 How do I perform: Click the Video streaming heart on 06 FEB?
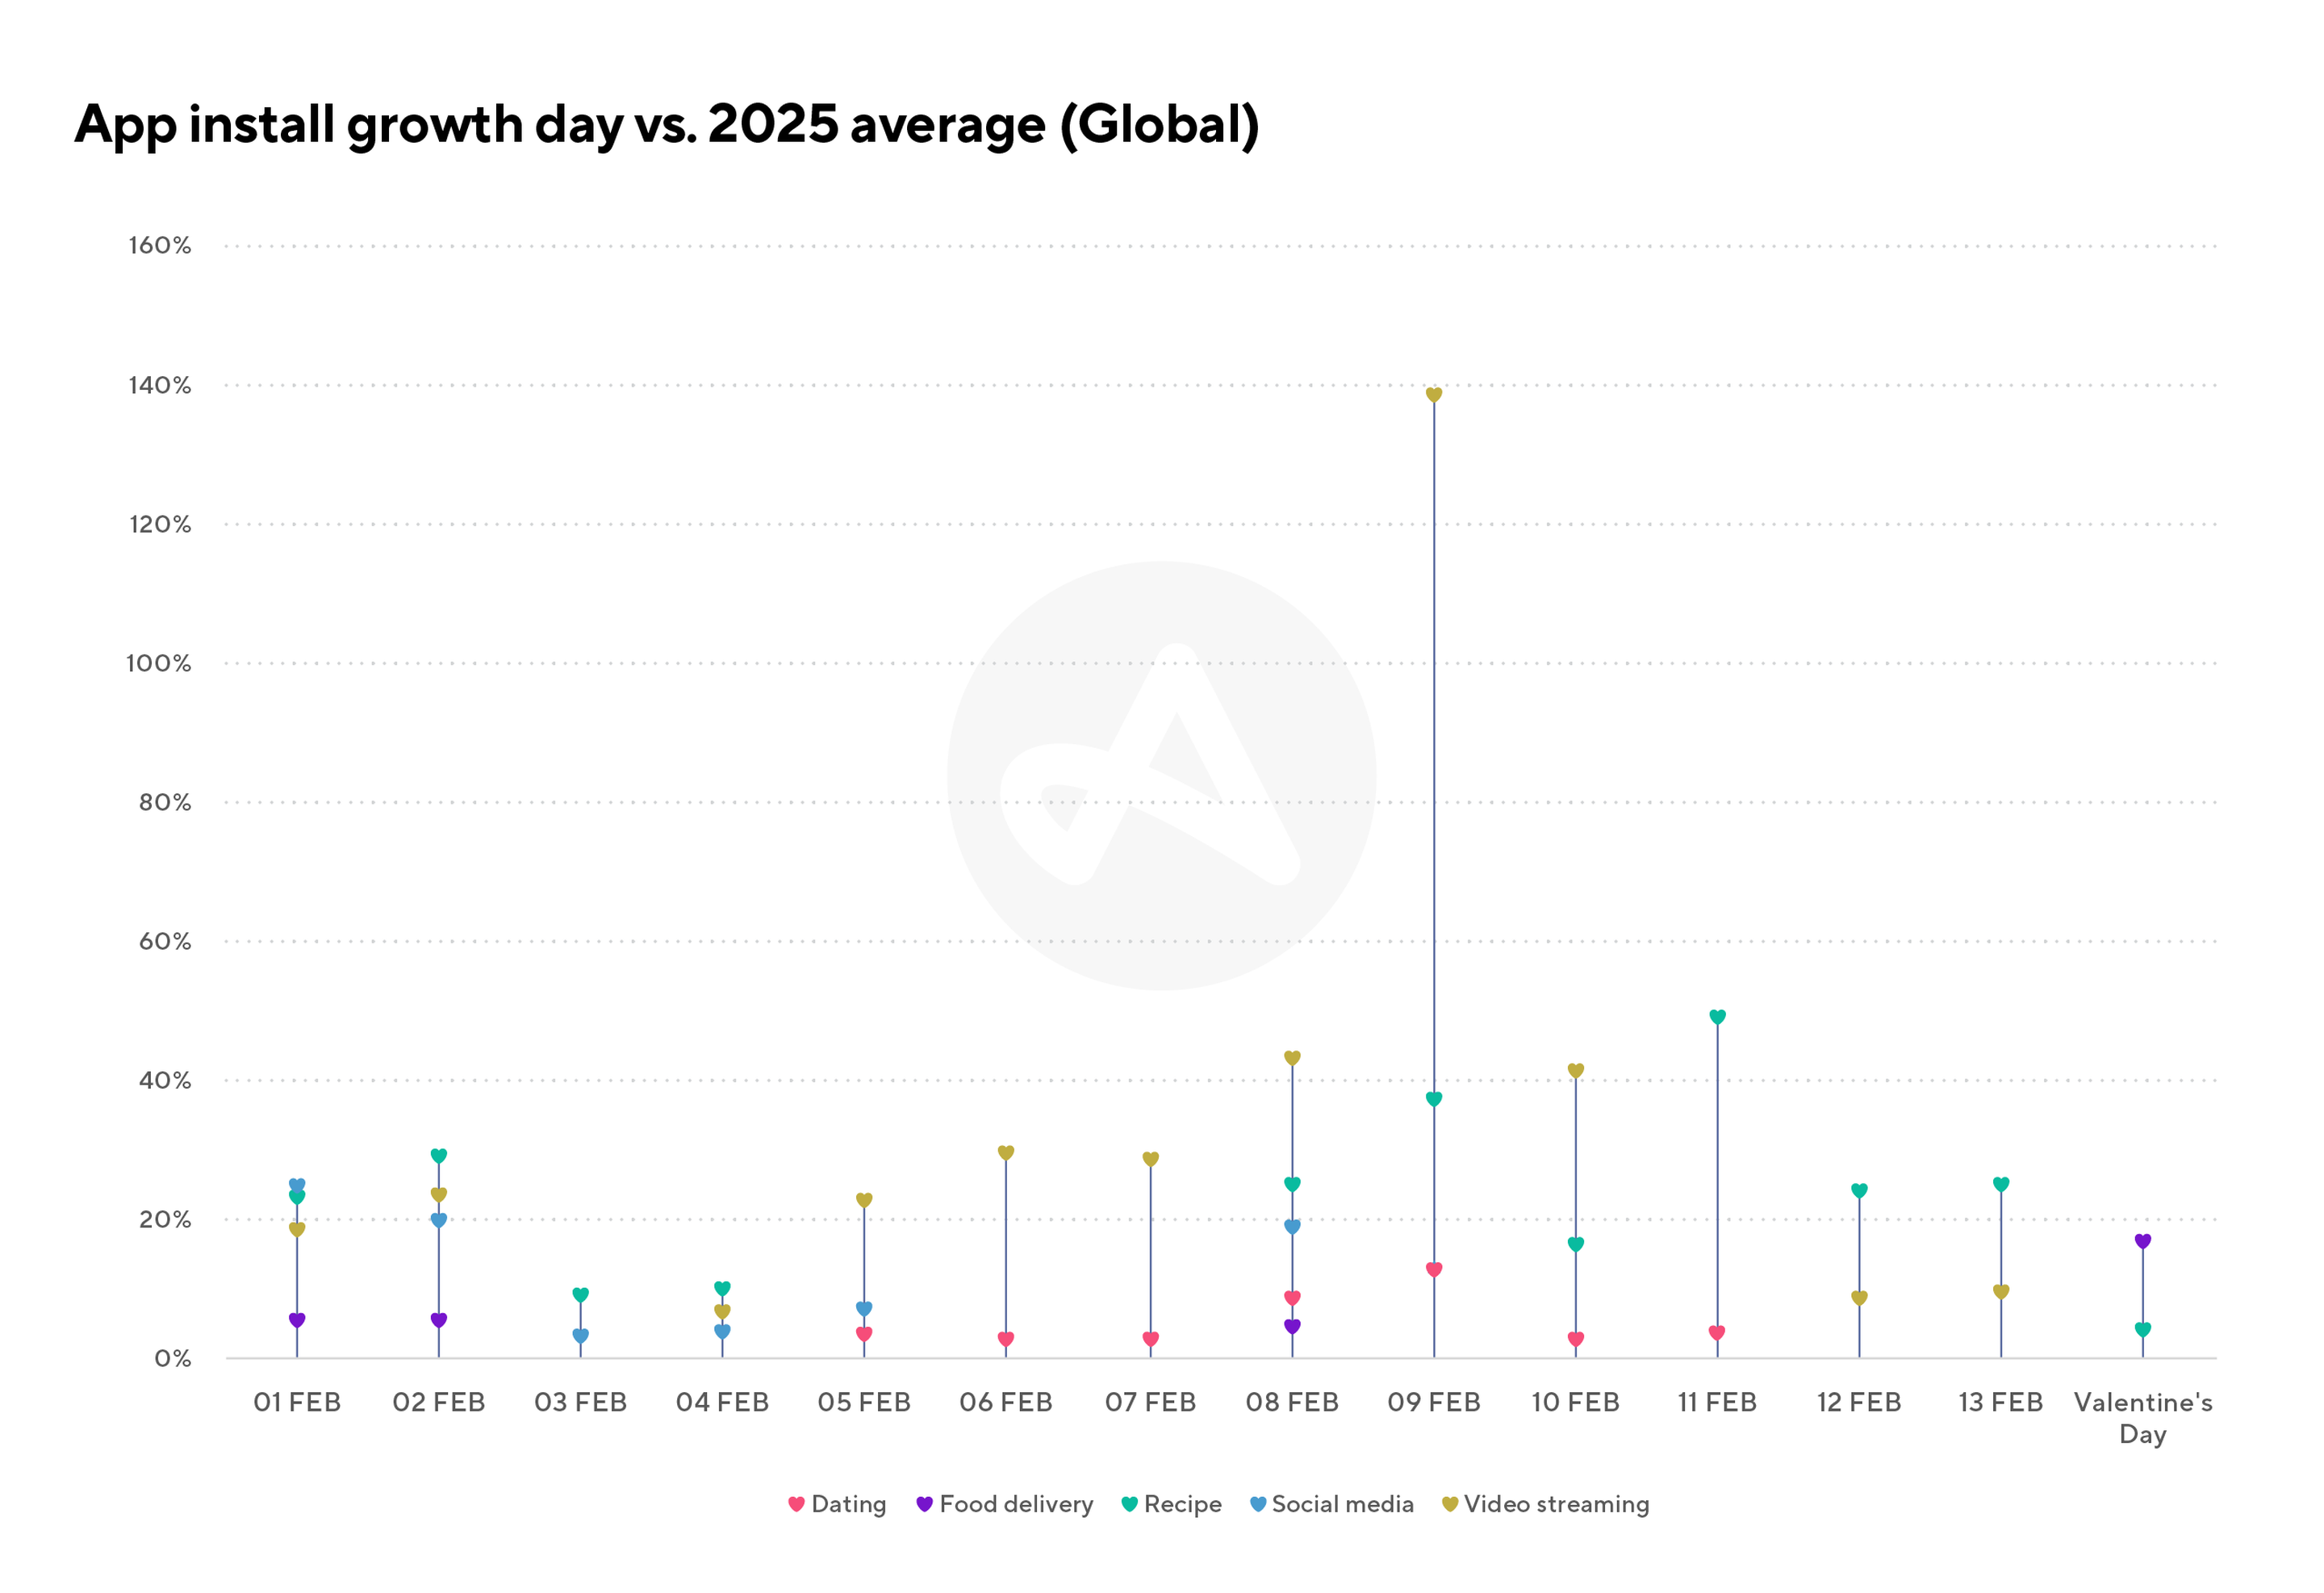coord(1006,1152)
